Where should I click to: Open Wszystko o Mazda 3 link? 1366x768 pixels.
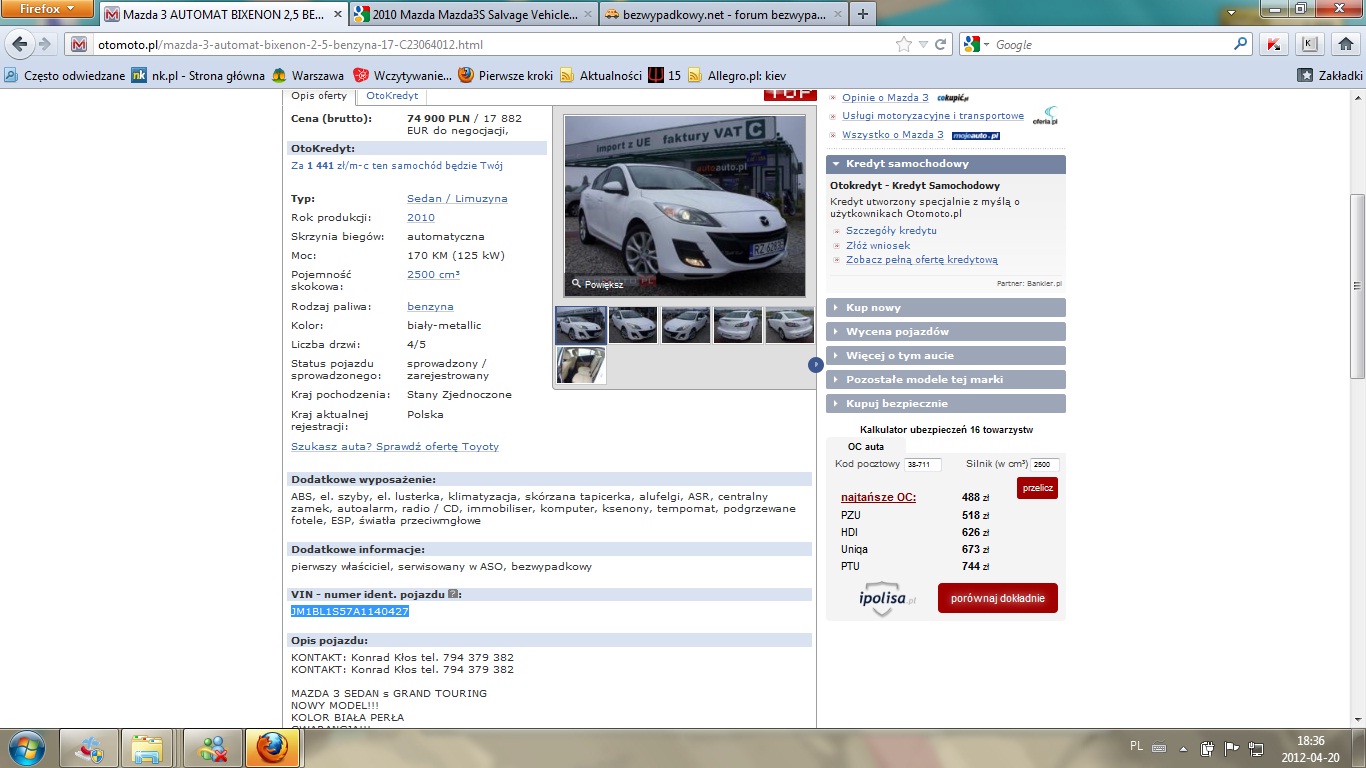pyautogui.click(x=893, y=135)
